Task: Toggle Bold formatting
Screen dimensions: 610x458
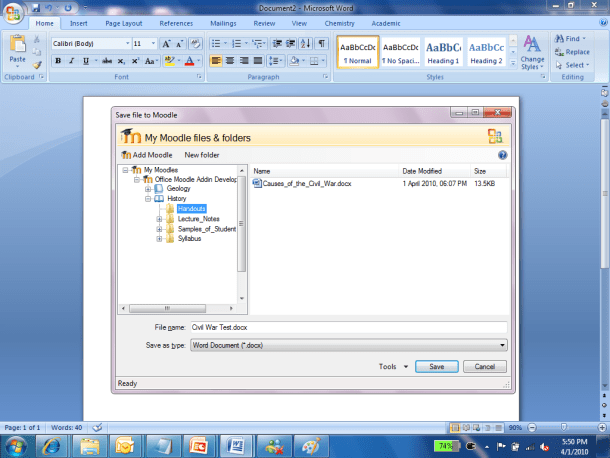Action: point(58,61)
